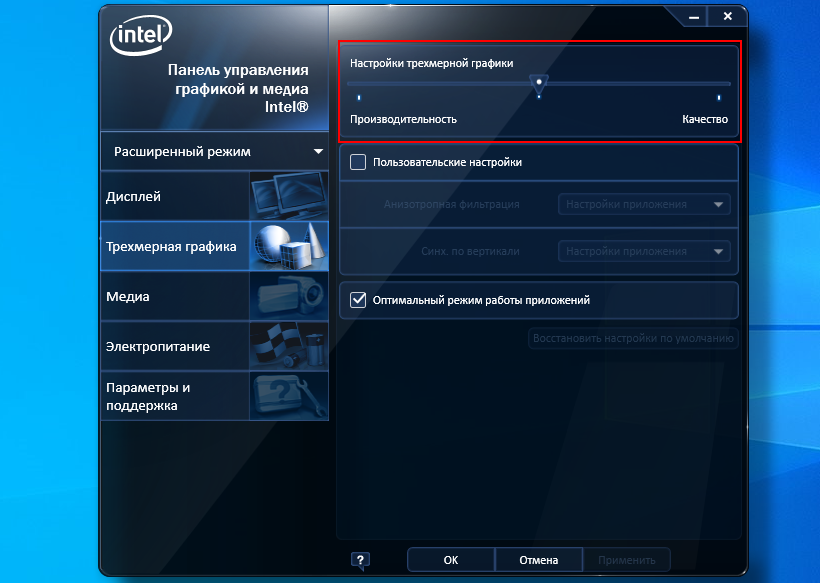
Task: Open the Display section monitor icon
Action: [x=289, y=196]
